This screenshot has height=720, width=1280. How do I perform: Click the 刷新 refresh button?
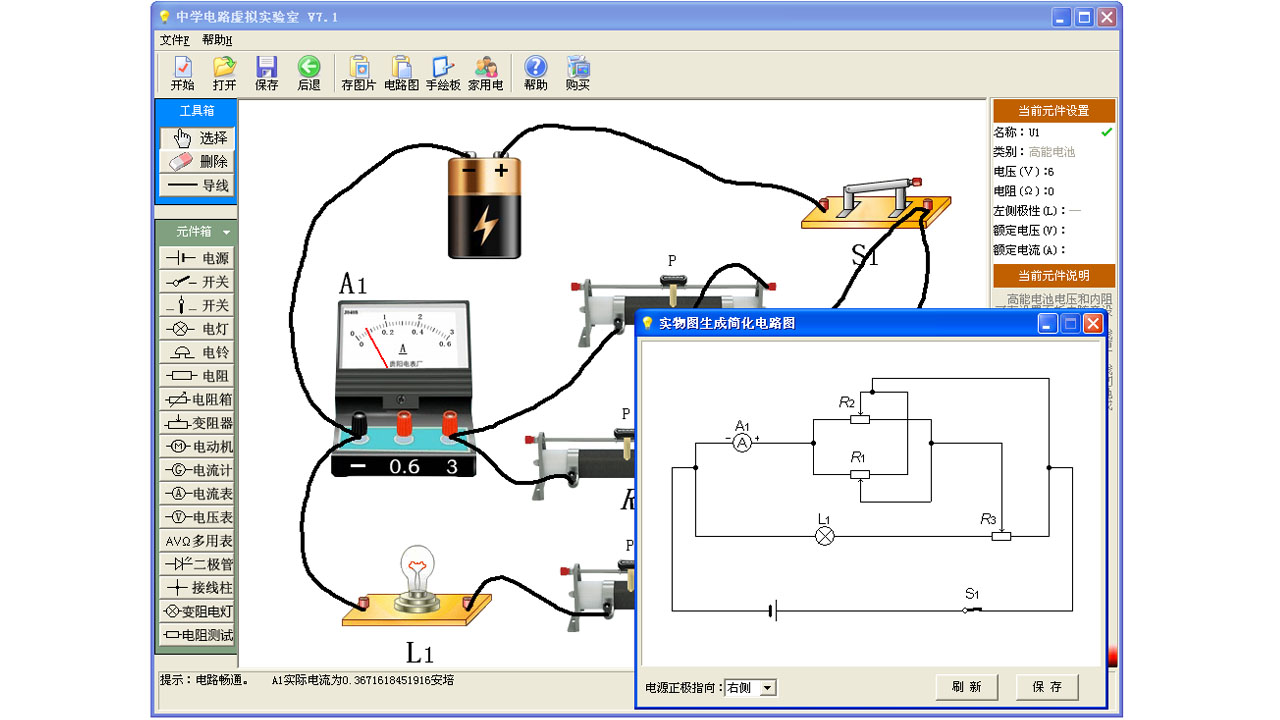pyautogui.click(x=966, y=687)
